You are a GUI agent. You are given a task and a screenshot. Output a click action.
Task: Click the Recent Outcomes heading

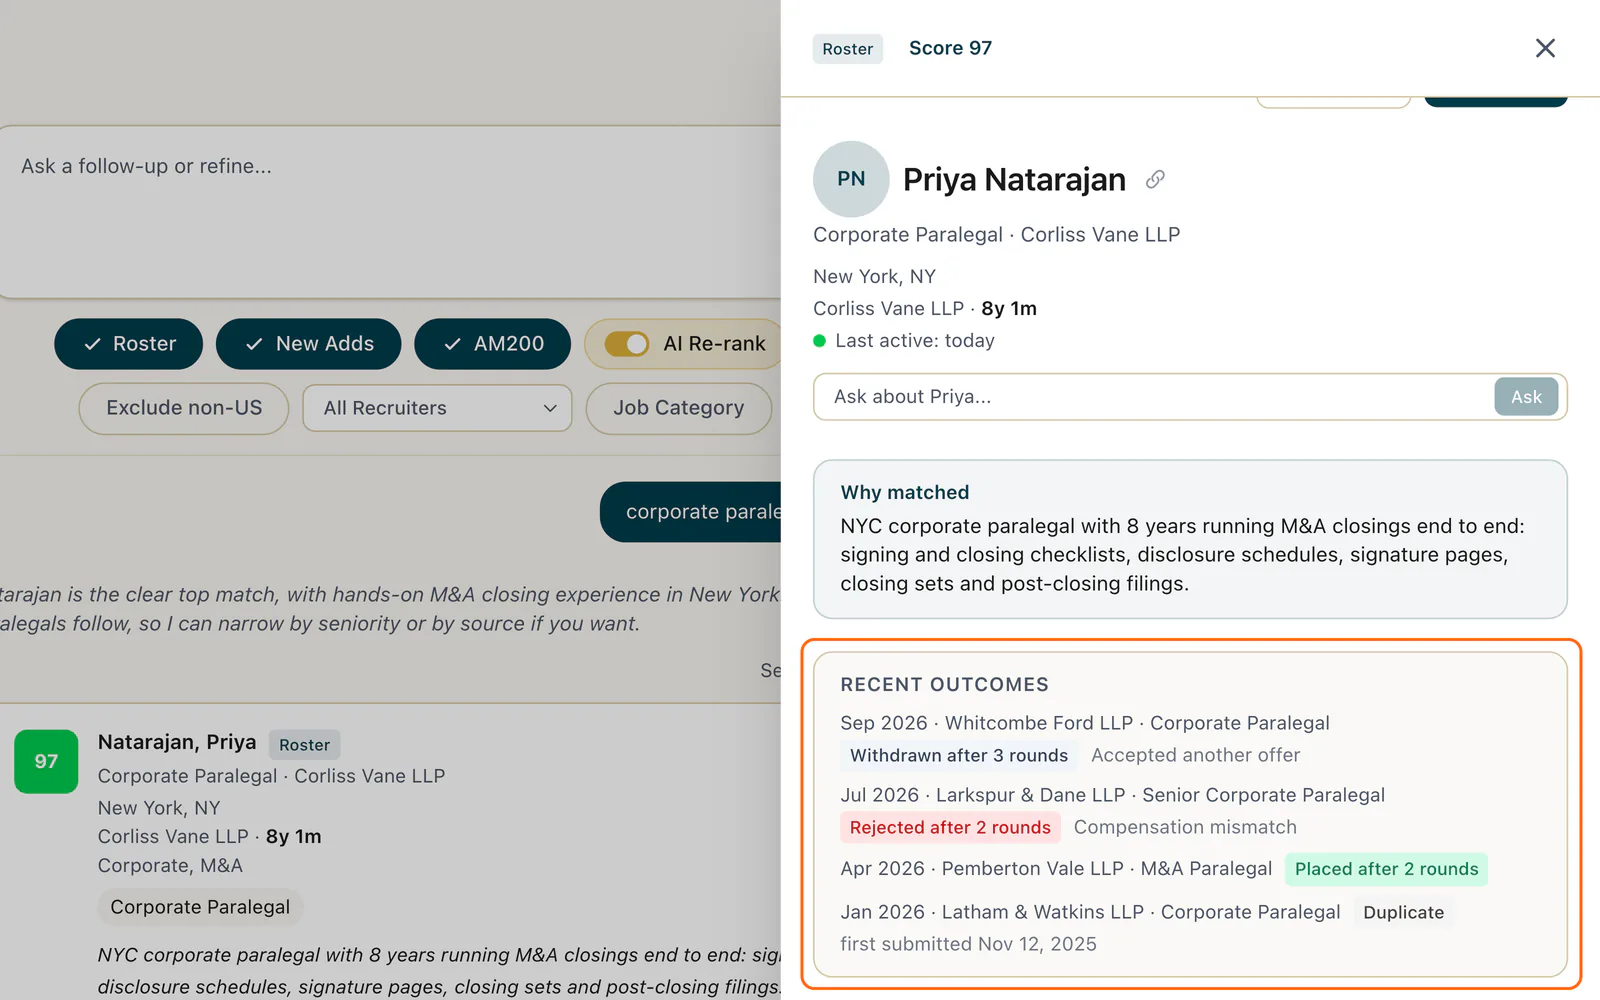click(945, 685)
